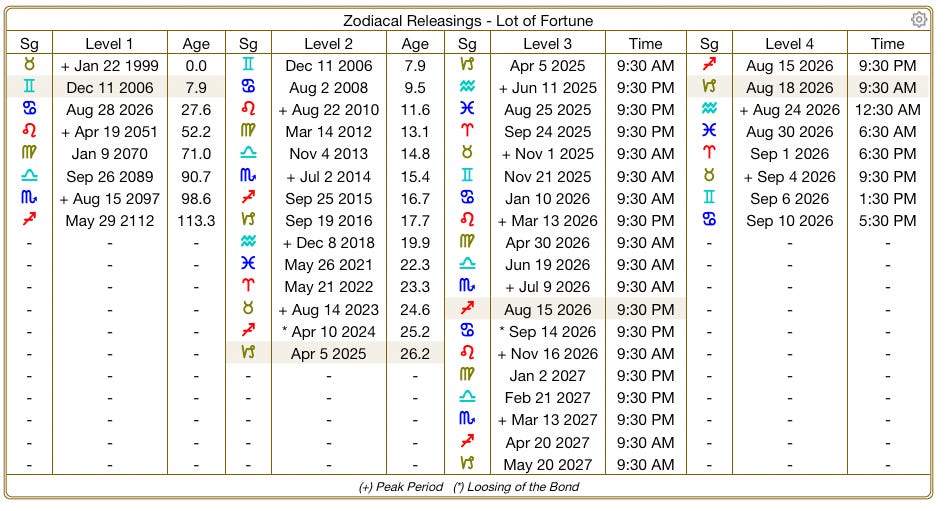Open the settings gear icon

click(x=918, y=19)
